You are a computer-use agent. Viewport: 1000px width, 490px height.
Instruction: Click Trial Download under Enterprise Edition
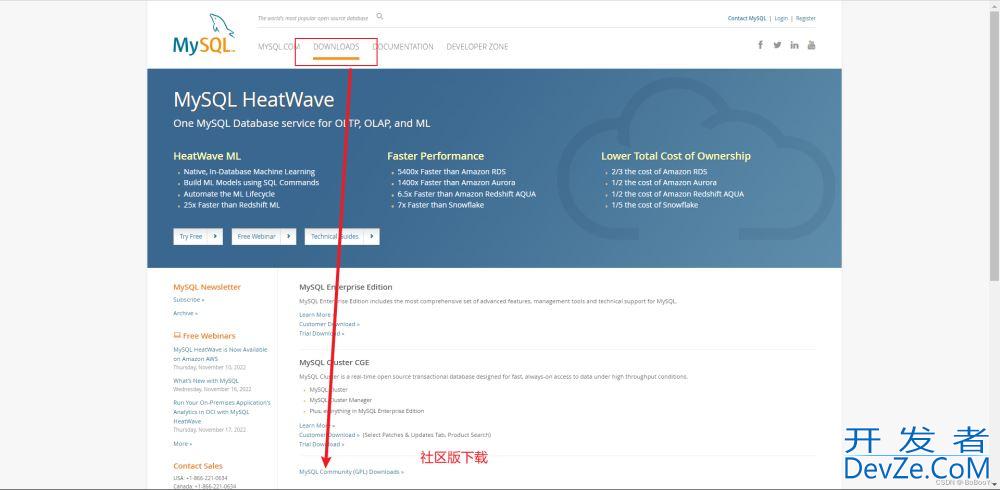(x=321, y=333)
